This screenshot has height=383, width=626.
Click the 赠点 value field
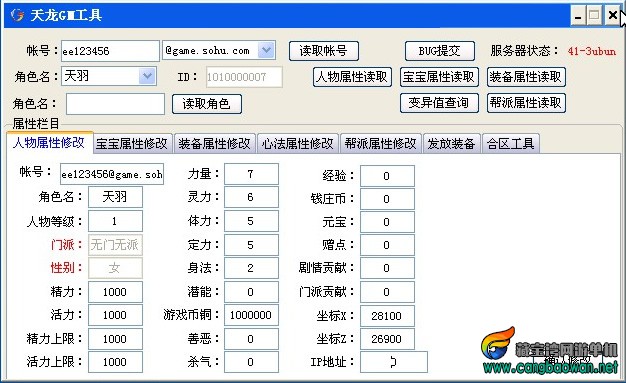(387, 245)
